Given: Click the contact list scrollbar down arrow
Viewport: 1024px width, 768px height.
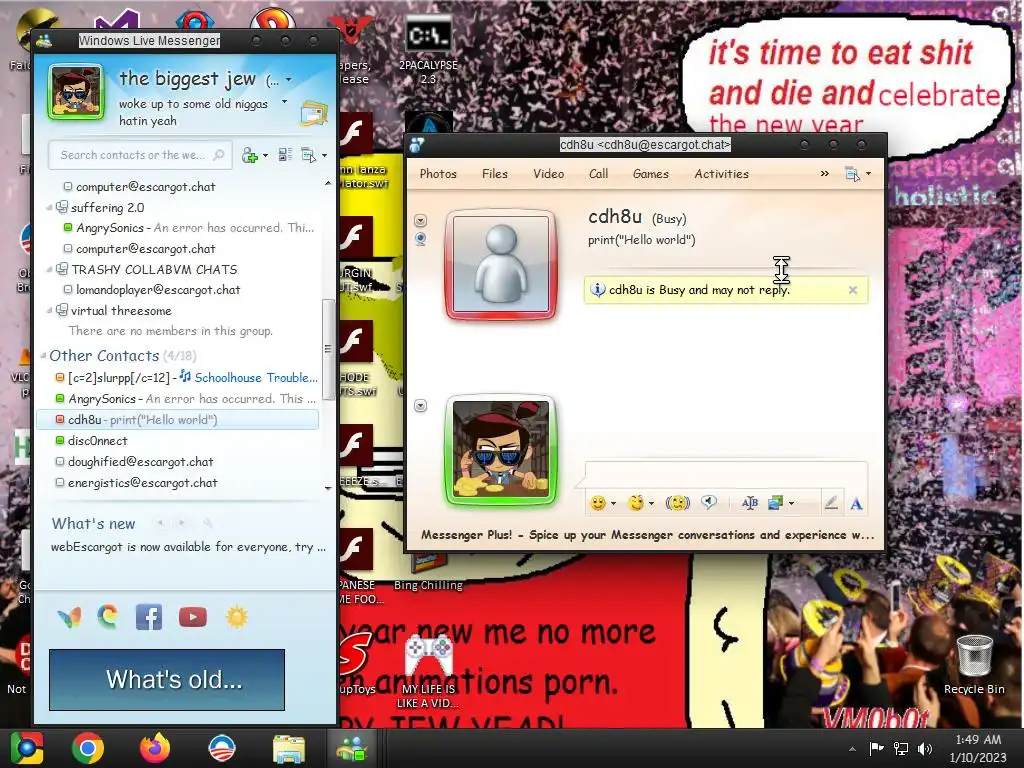Looking at the screenshot, I should pos(328,488).
